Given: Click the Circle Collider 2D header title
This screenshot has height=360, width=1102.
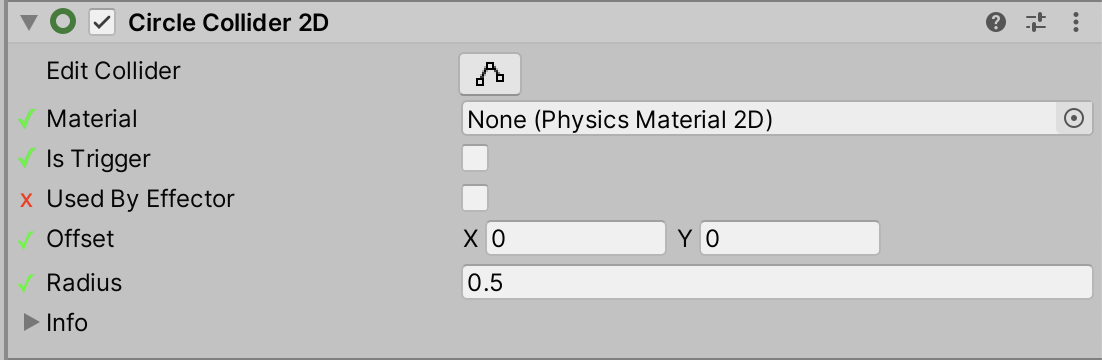Looking at the screenshot, I should click(x=228, y=23).
